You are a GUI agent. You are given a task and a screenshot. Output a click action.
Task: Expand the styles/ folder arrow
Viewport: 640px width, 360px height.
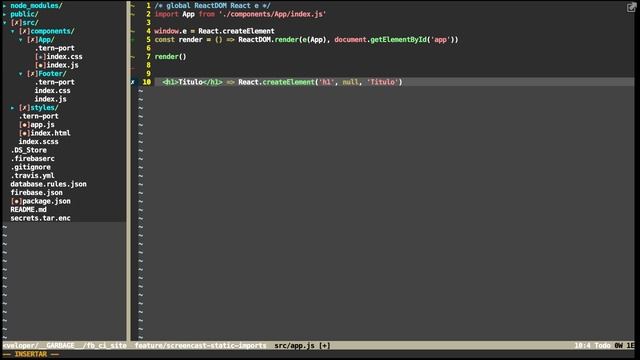[13, 108]
